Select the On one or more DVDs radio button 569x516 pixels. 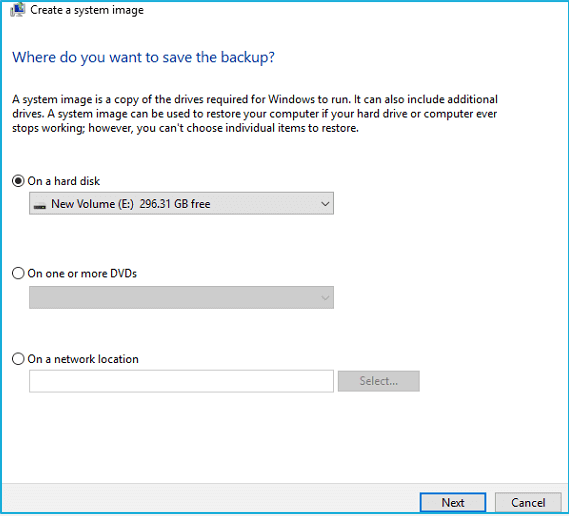click(18, 273)
